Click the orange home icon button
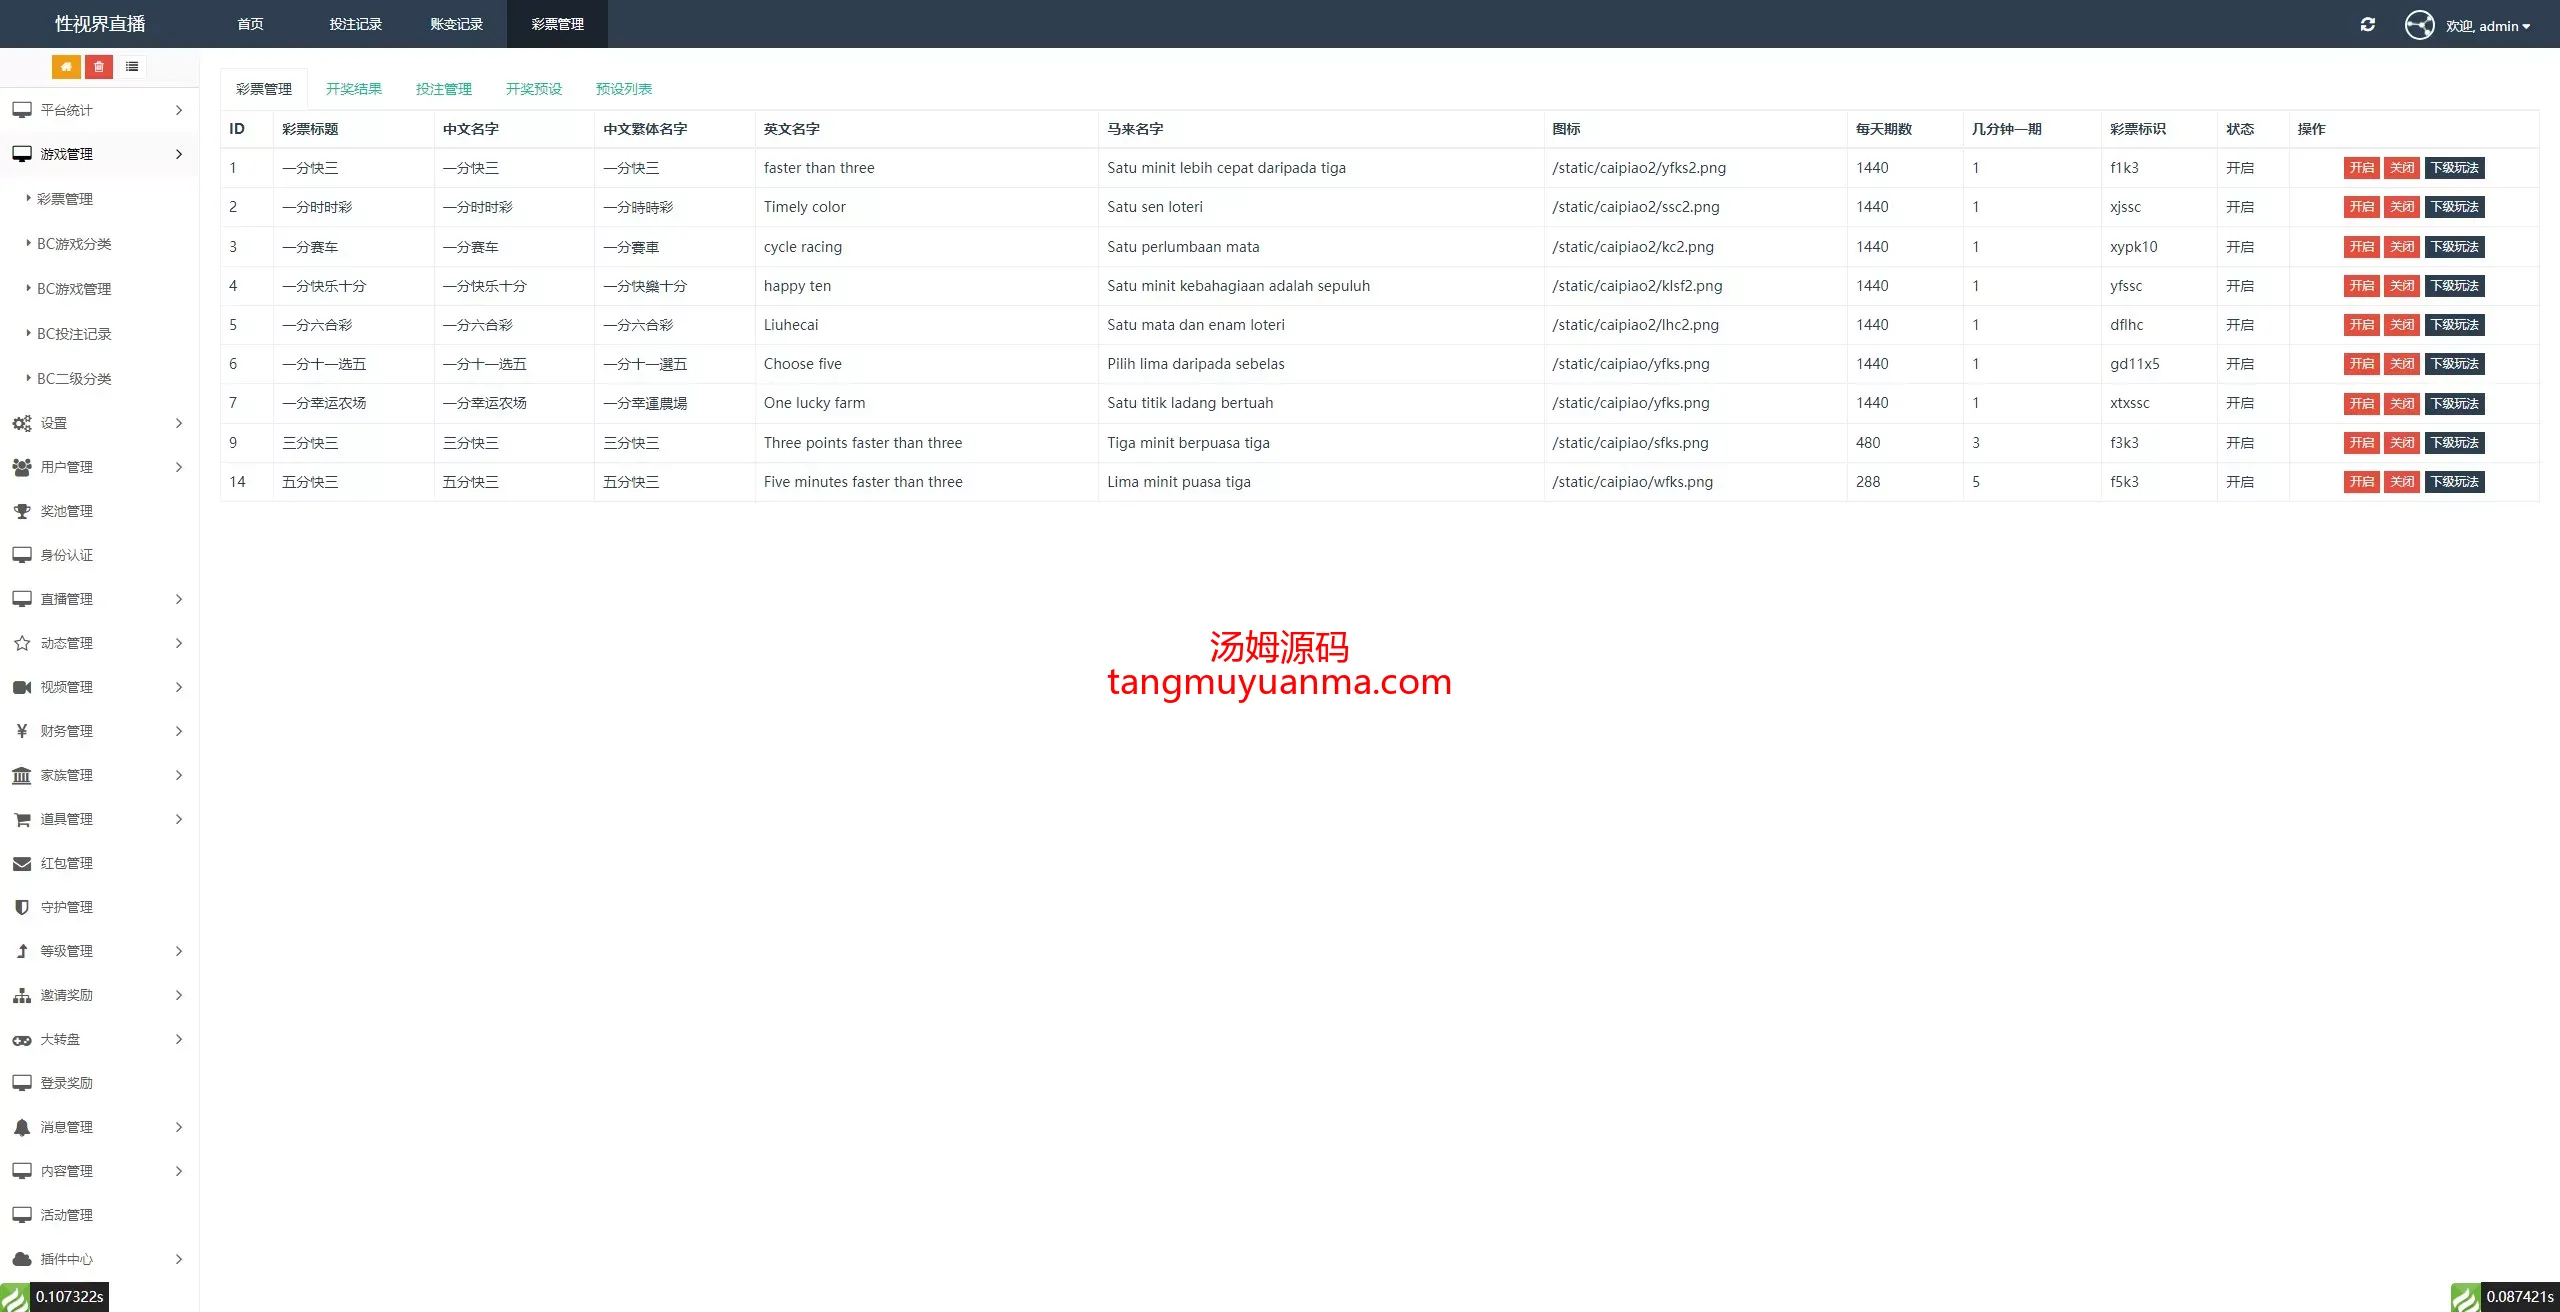 click(66, 67)
